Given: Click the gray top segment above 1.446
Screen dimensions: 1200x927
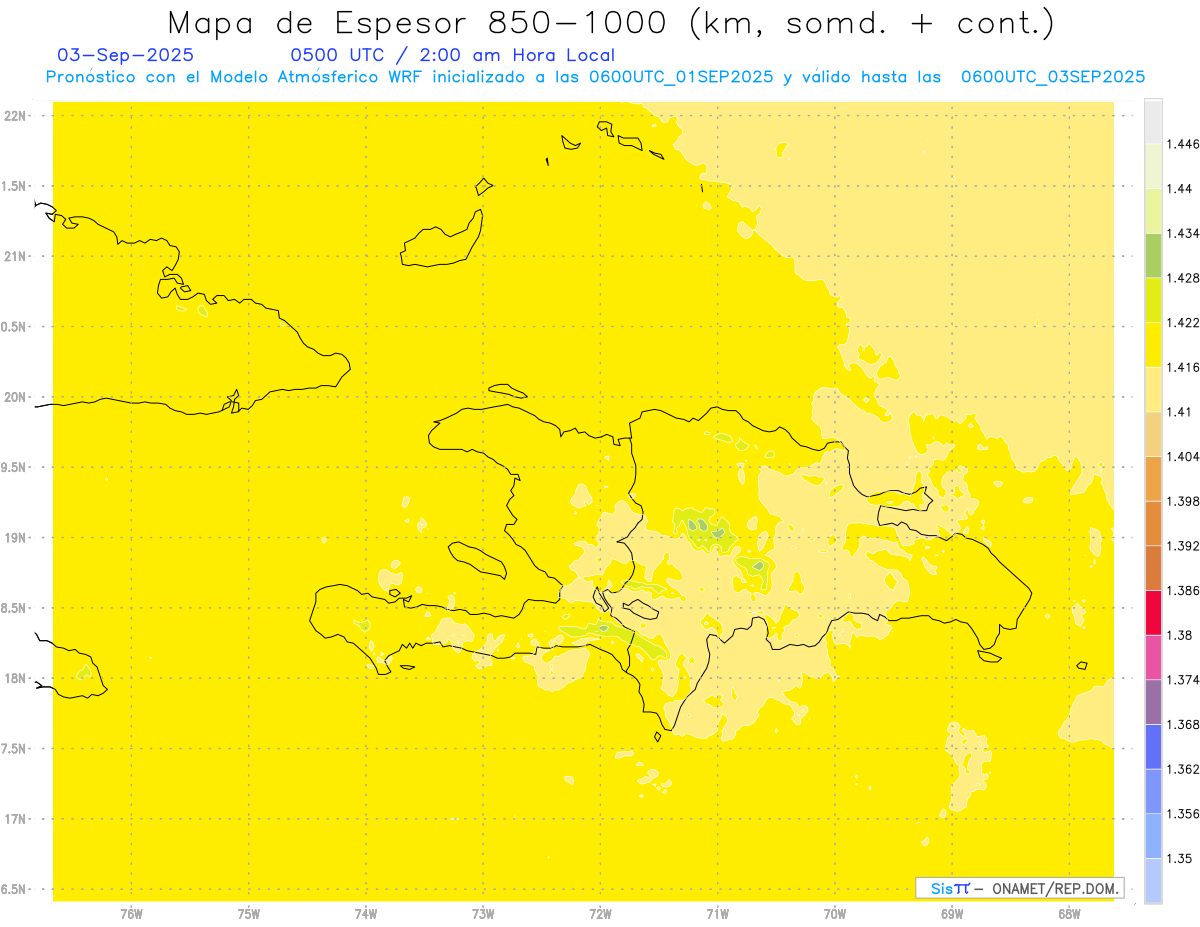Looking at the screenshot, I should (x=1154, y=122).
